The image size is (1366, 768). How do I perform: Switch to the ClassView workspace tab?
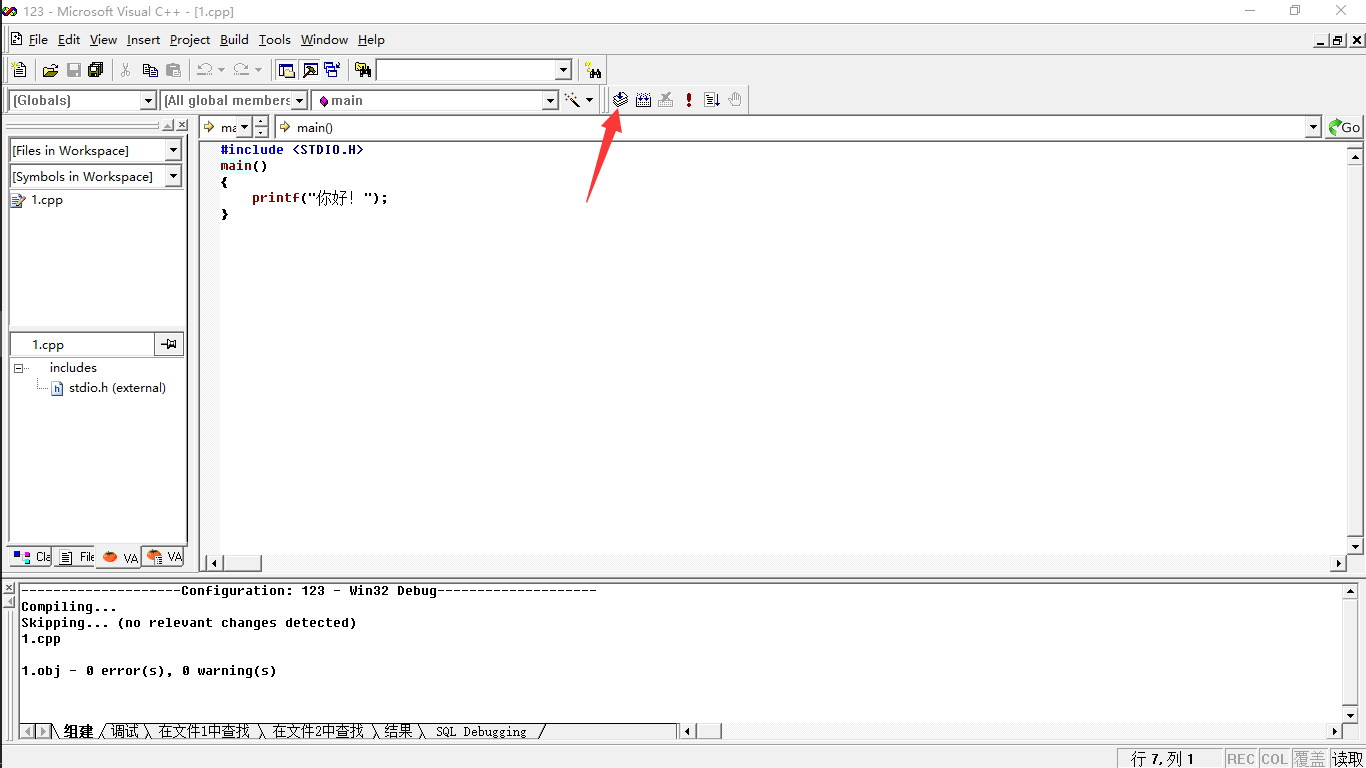point(31,557)
